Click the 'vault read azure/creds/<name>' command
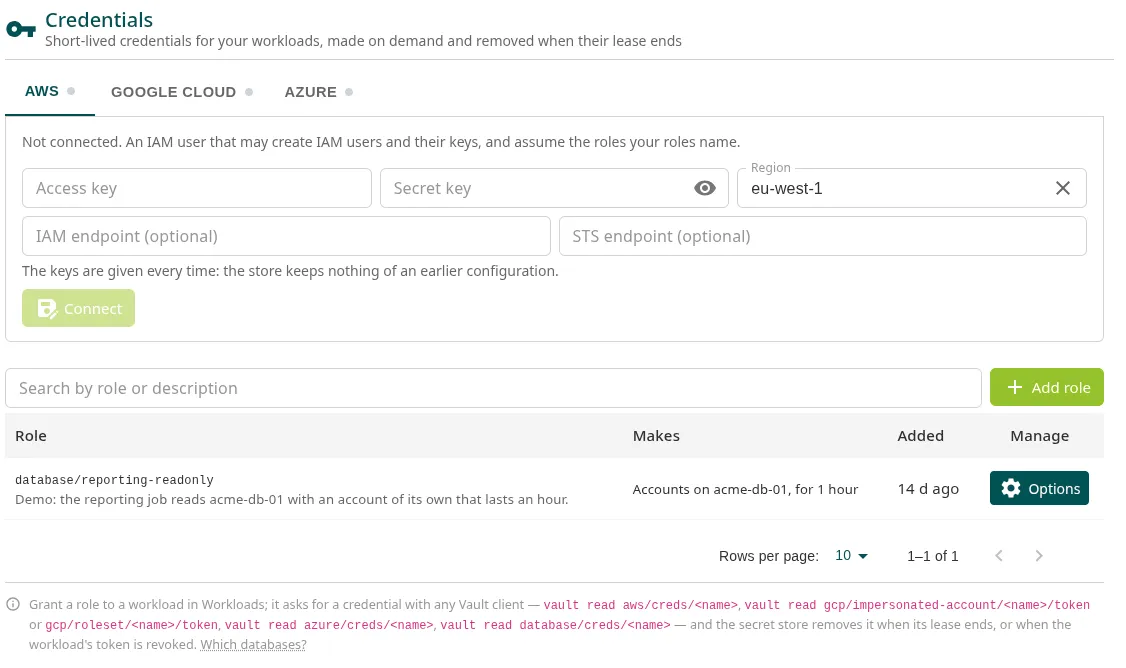 pyautogui.click(x=330, y=625)
